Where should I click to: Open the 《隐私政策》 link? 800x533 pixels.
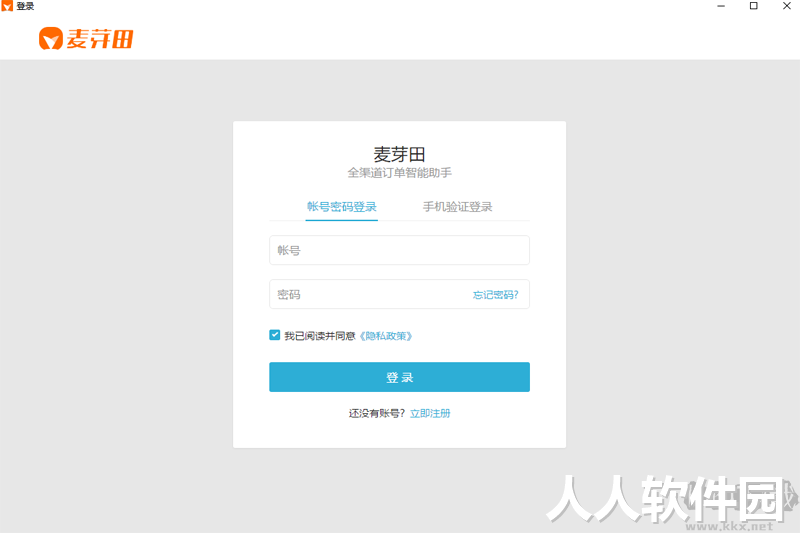(386, 336)
